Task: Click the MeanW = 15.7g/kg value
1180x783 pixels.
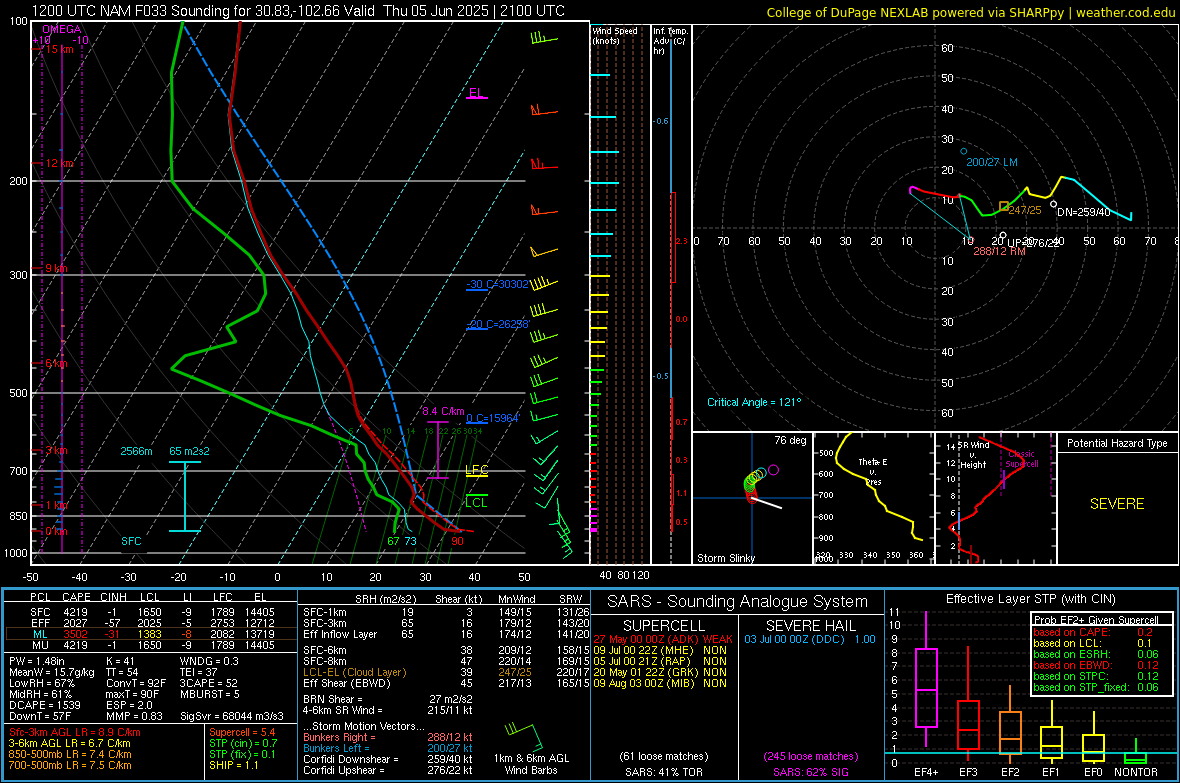Action: click(x=51, y=672)
